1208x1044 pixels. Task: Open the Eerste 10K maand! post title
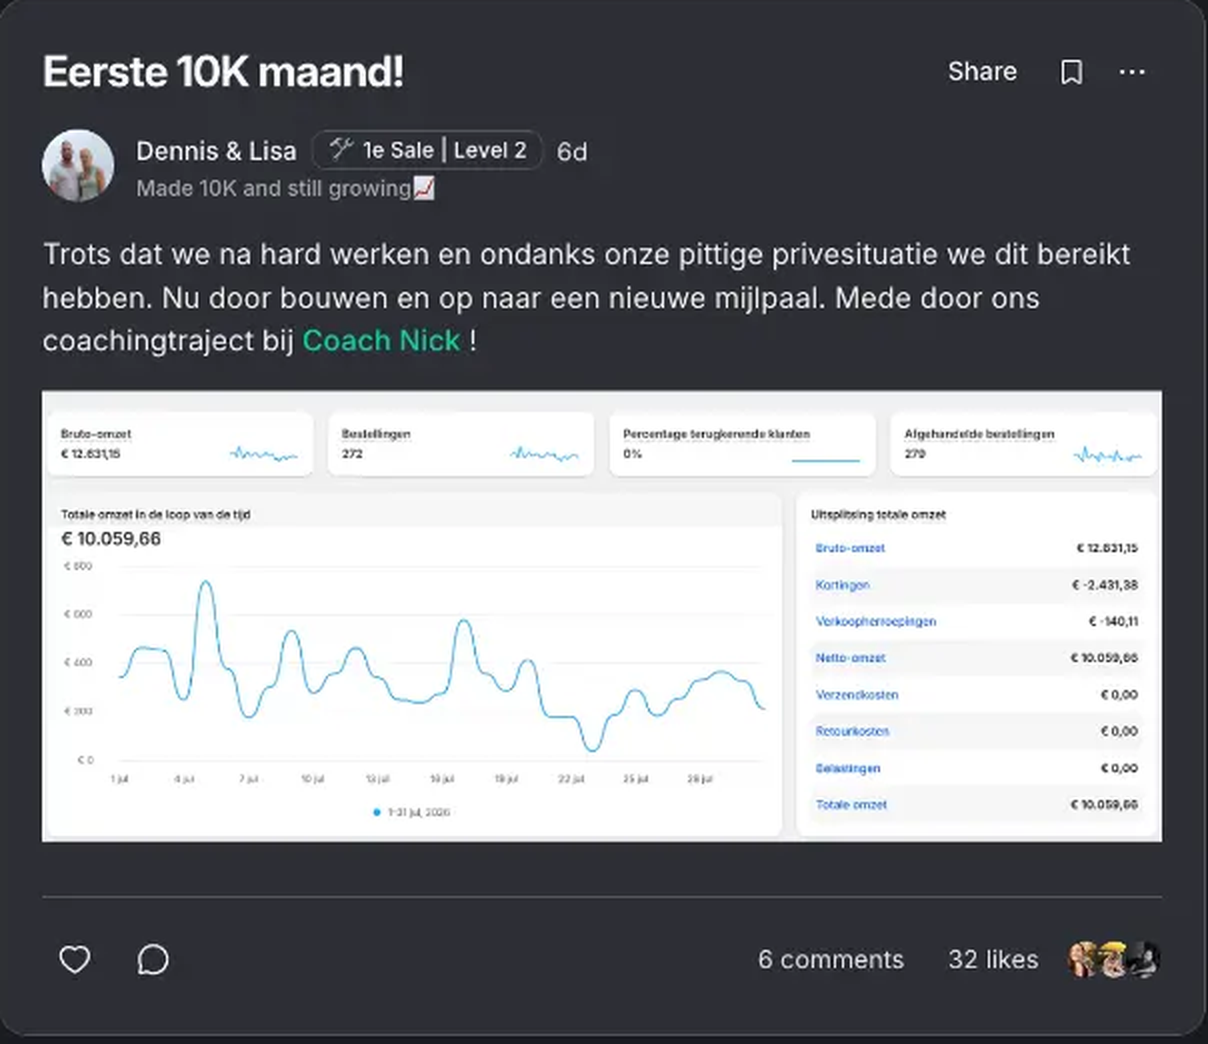point(223,72)
